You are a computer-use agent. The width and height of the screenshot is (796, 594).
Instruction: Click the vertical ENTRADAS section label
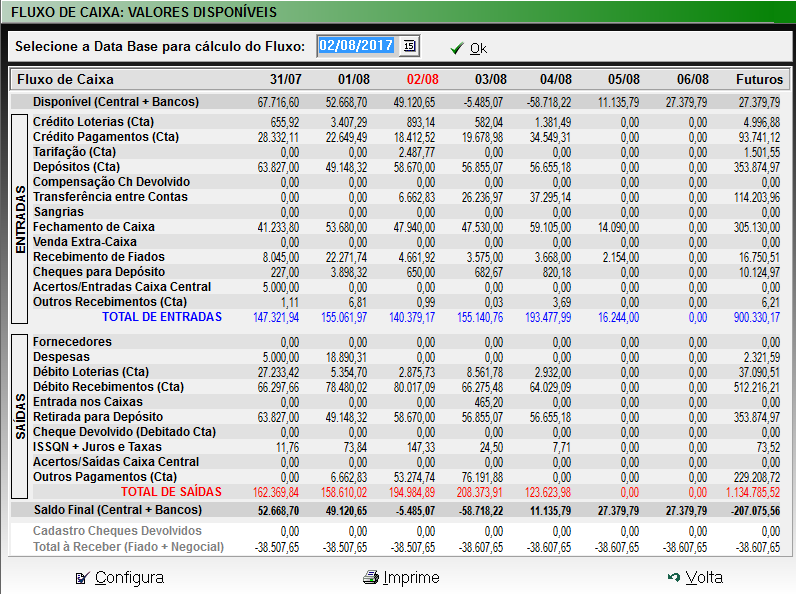20,219
